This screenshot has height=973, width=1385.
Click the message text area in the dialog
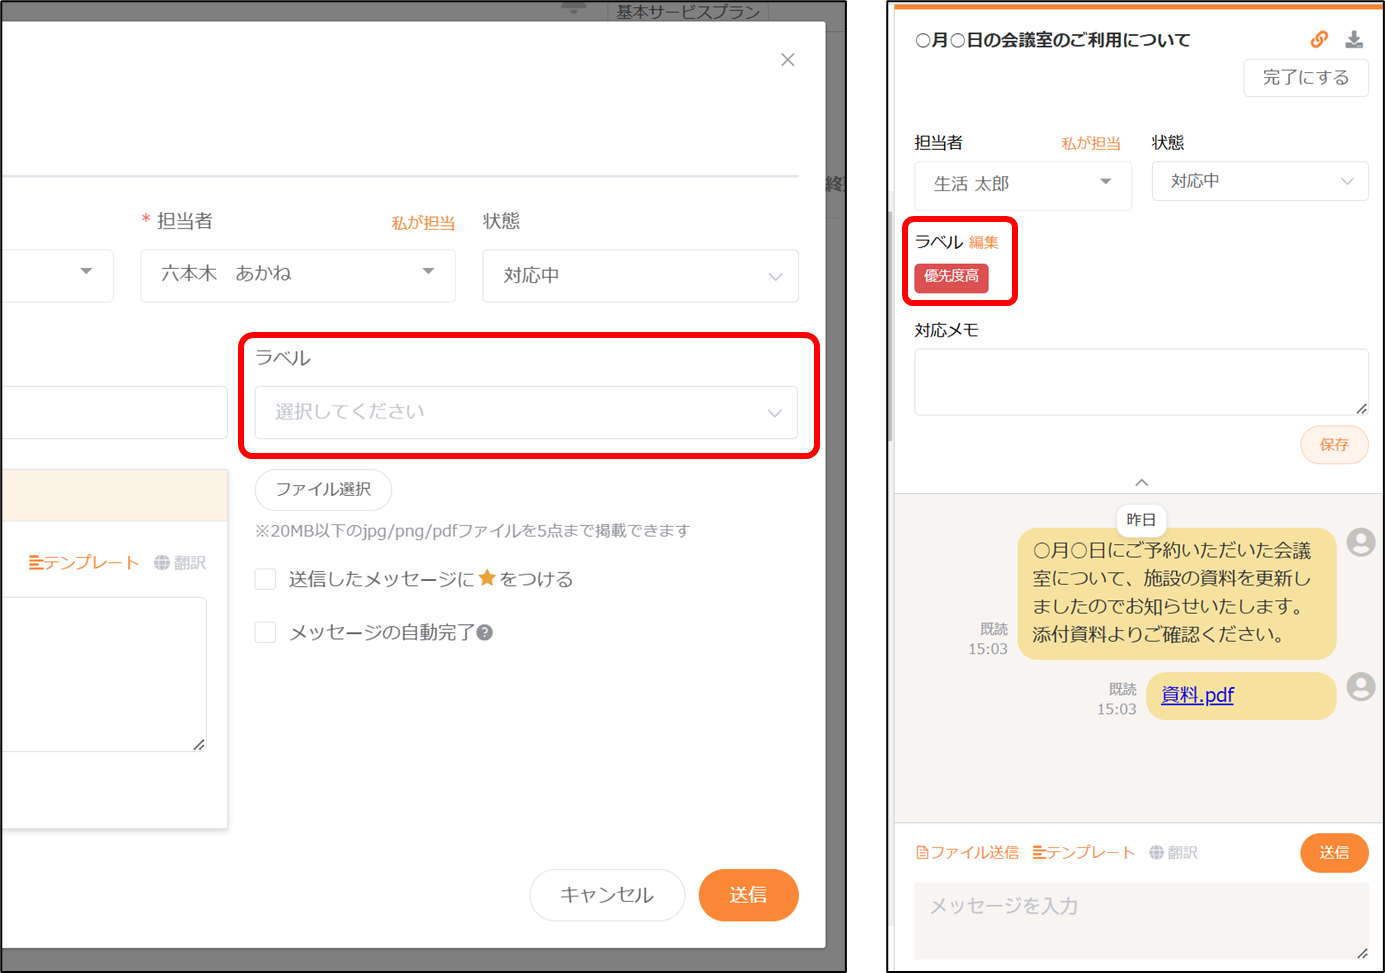[103, 675]
